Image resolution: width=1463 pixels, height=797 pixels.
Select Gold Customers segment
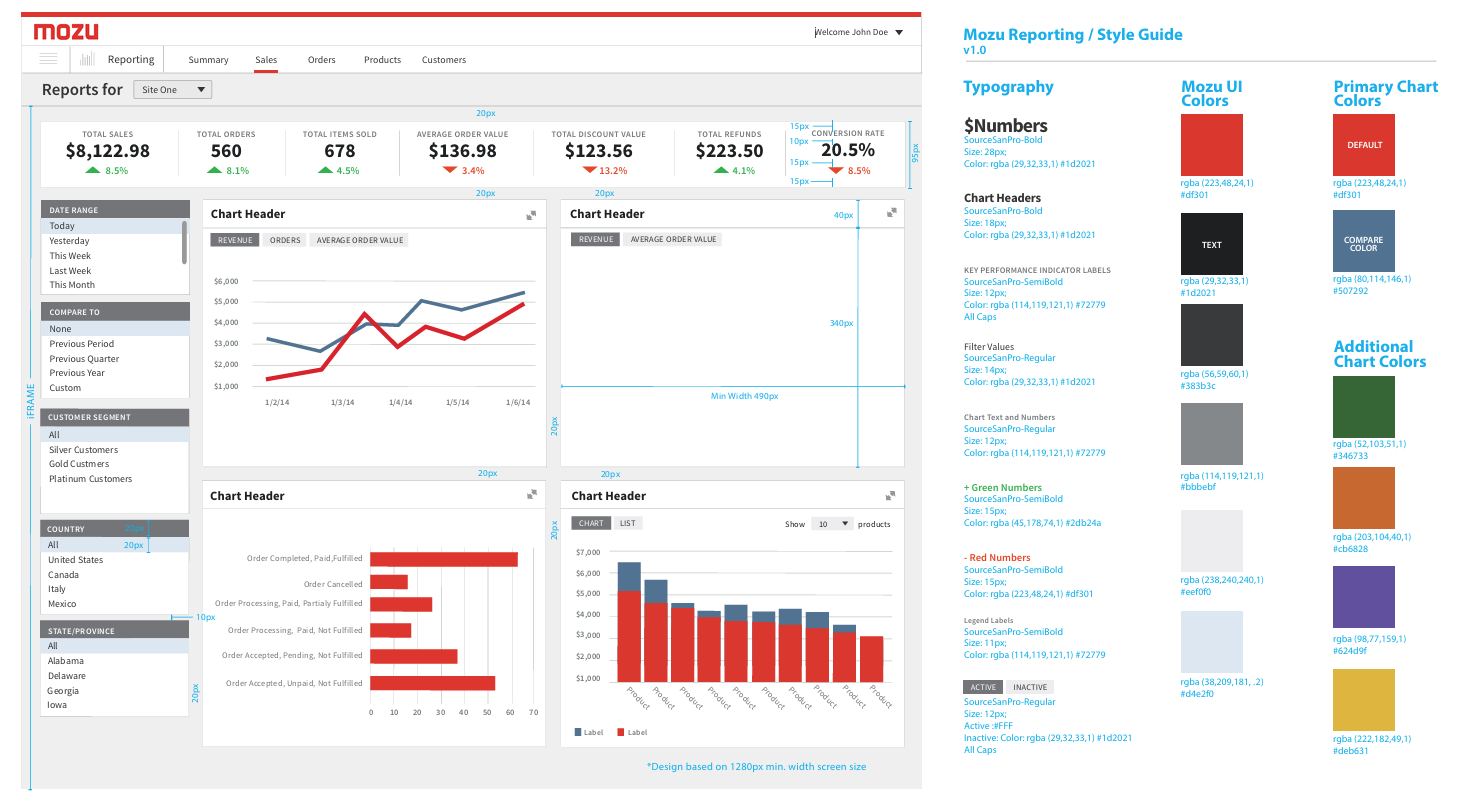115,464
